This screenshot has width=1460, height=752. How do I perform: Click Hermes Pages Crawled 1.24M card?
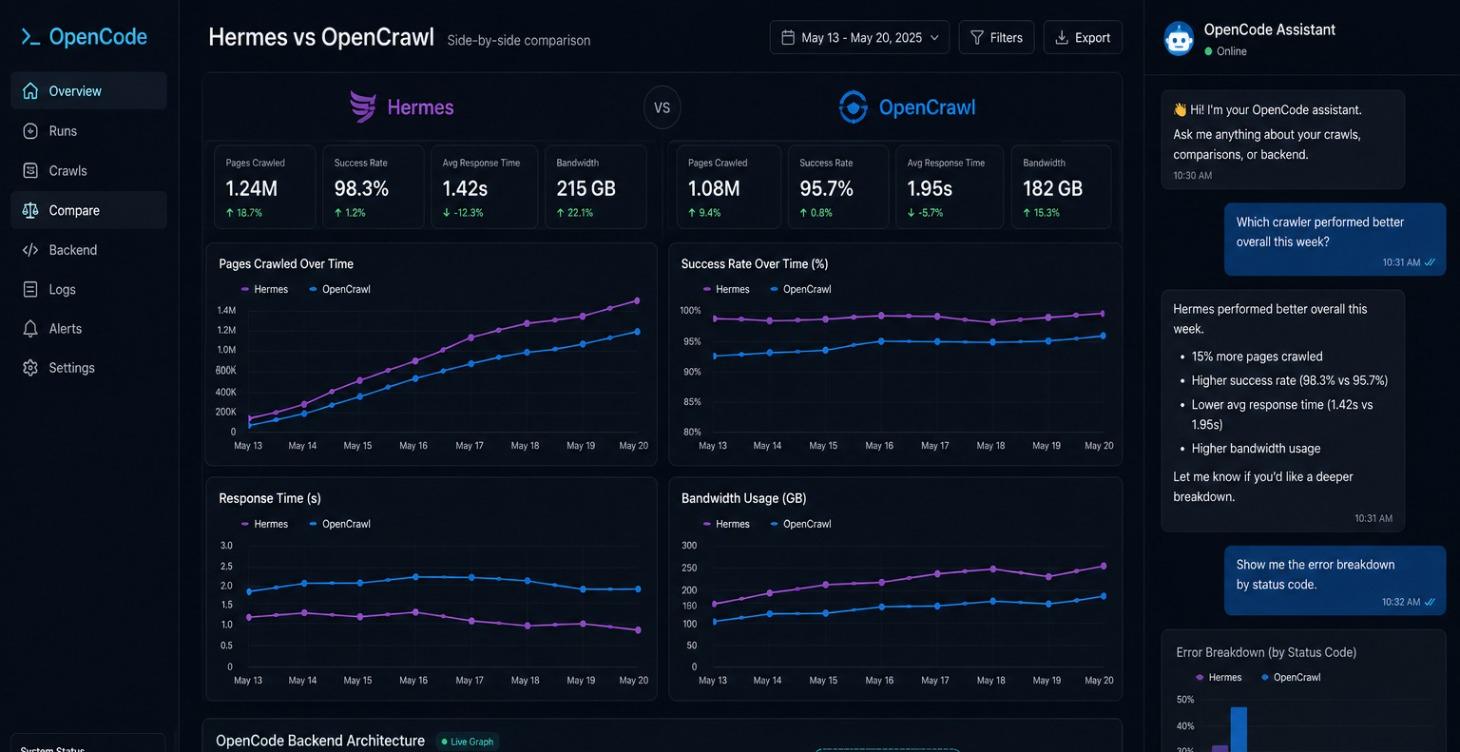click(265, 187)
